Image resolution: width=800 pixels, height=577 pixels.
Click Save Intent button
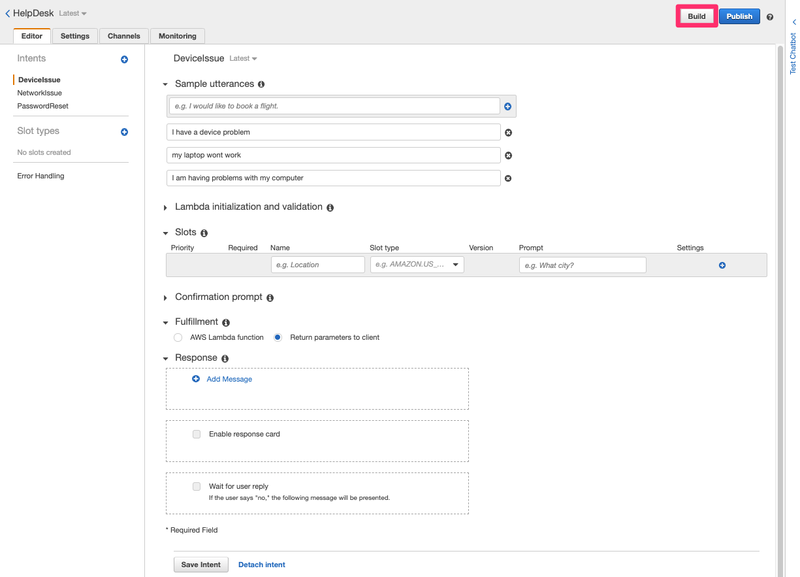pos(201,565)
